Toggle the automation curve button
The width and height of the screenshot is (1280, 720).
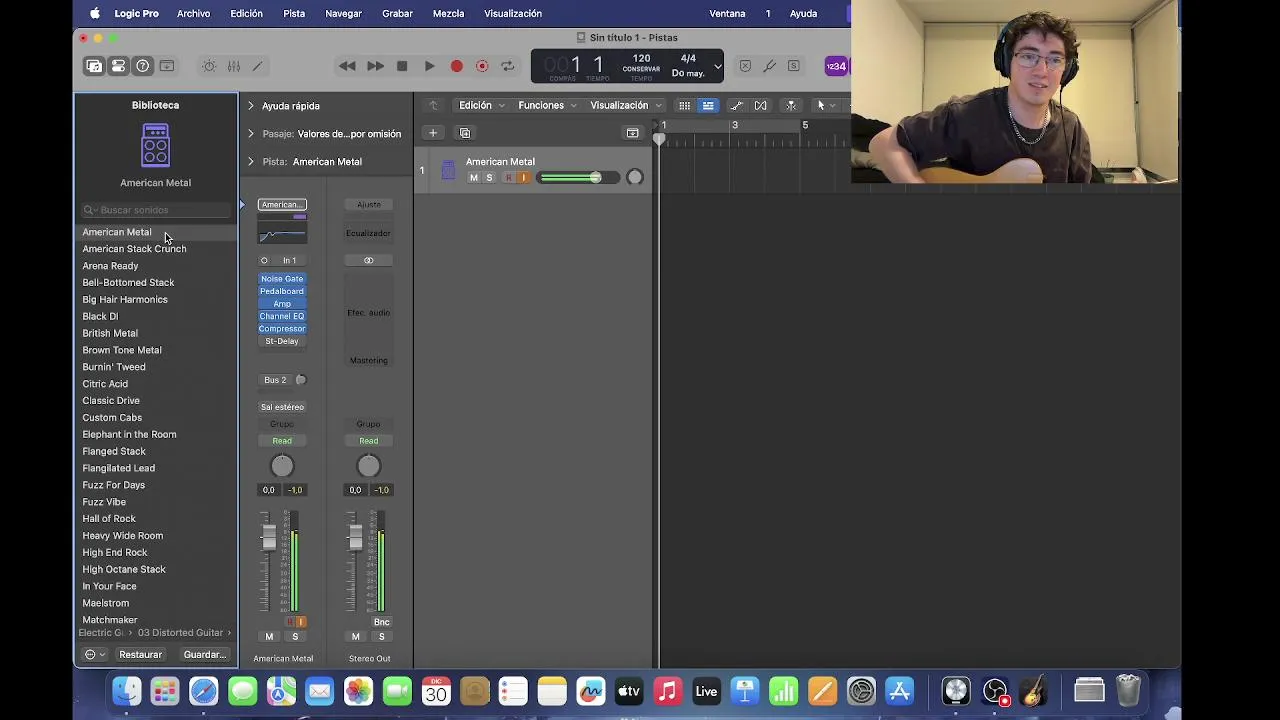tap(737, 105)
